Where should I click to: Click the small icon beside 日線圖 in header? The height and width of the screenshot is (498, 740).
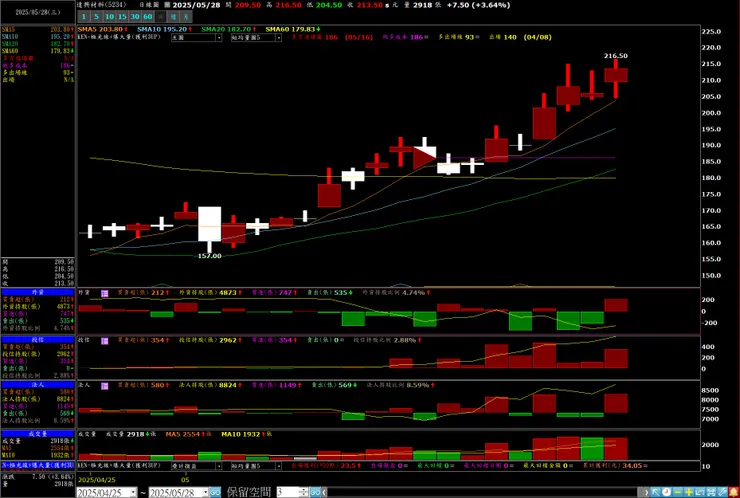[x=167, y=5]
